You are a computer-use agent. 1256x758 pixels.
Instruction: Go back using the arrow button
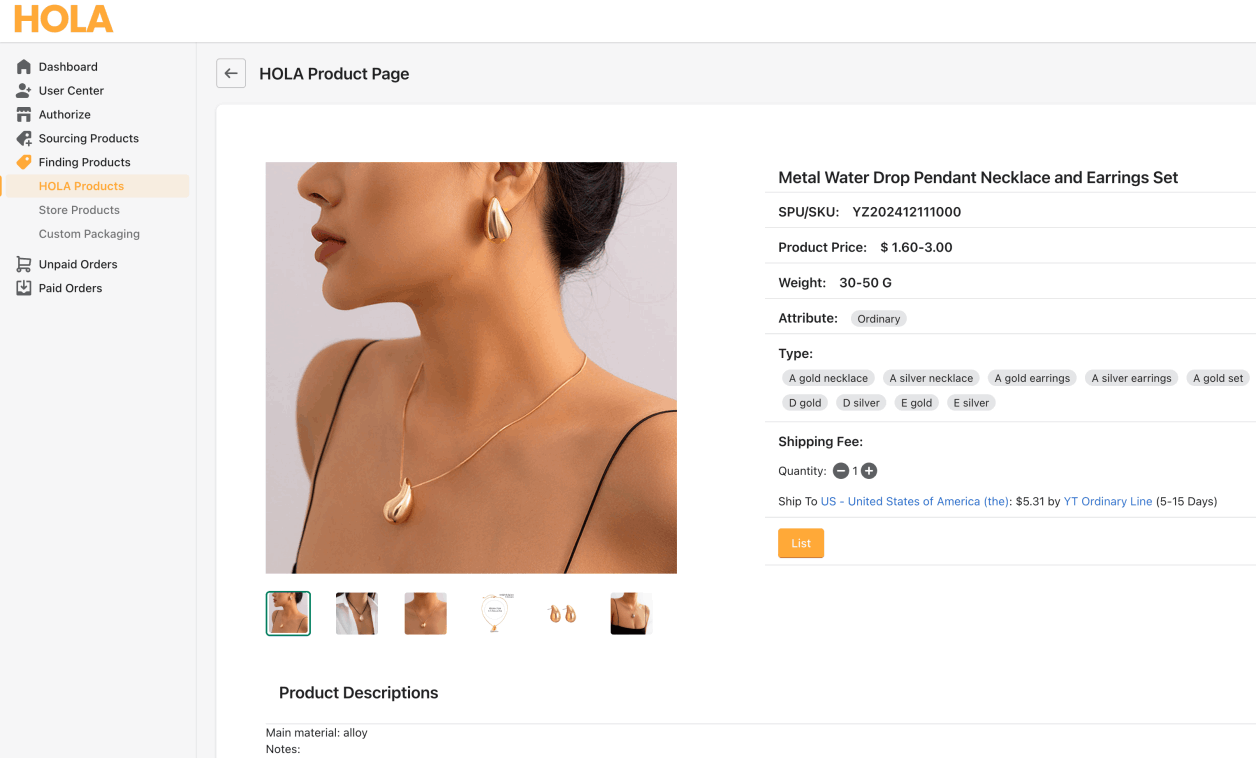pos(231,73)
